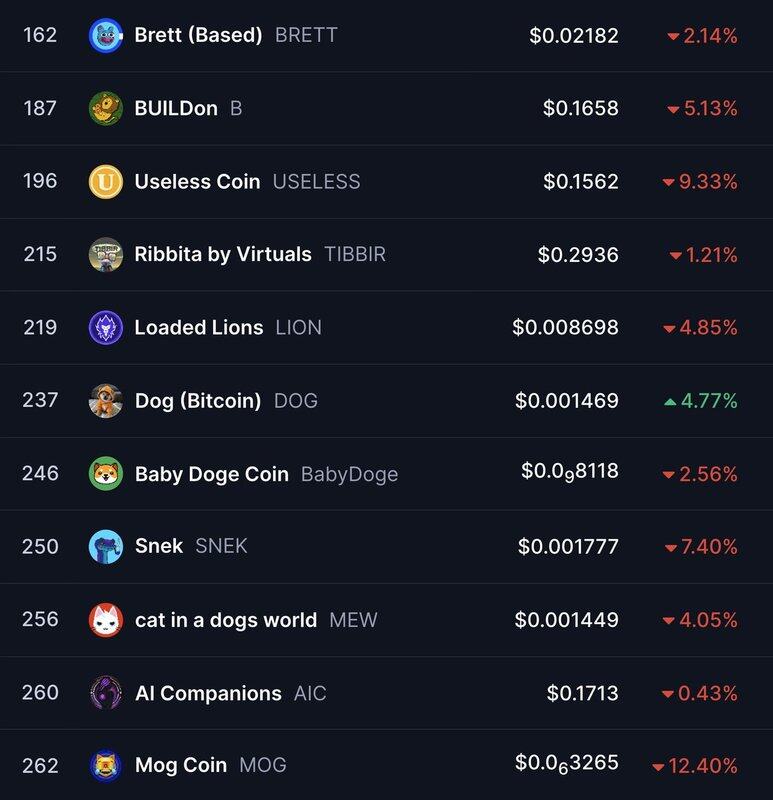Viewport: 773px width, 800px height.
Task: Select the Useless Coin gold icon
Action: click(x=106, y=181)
